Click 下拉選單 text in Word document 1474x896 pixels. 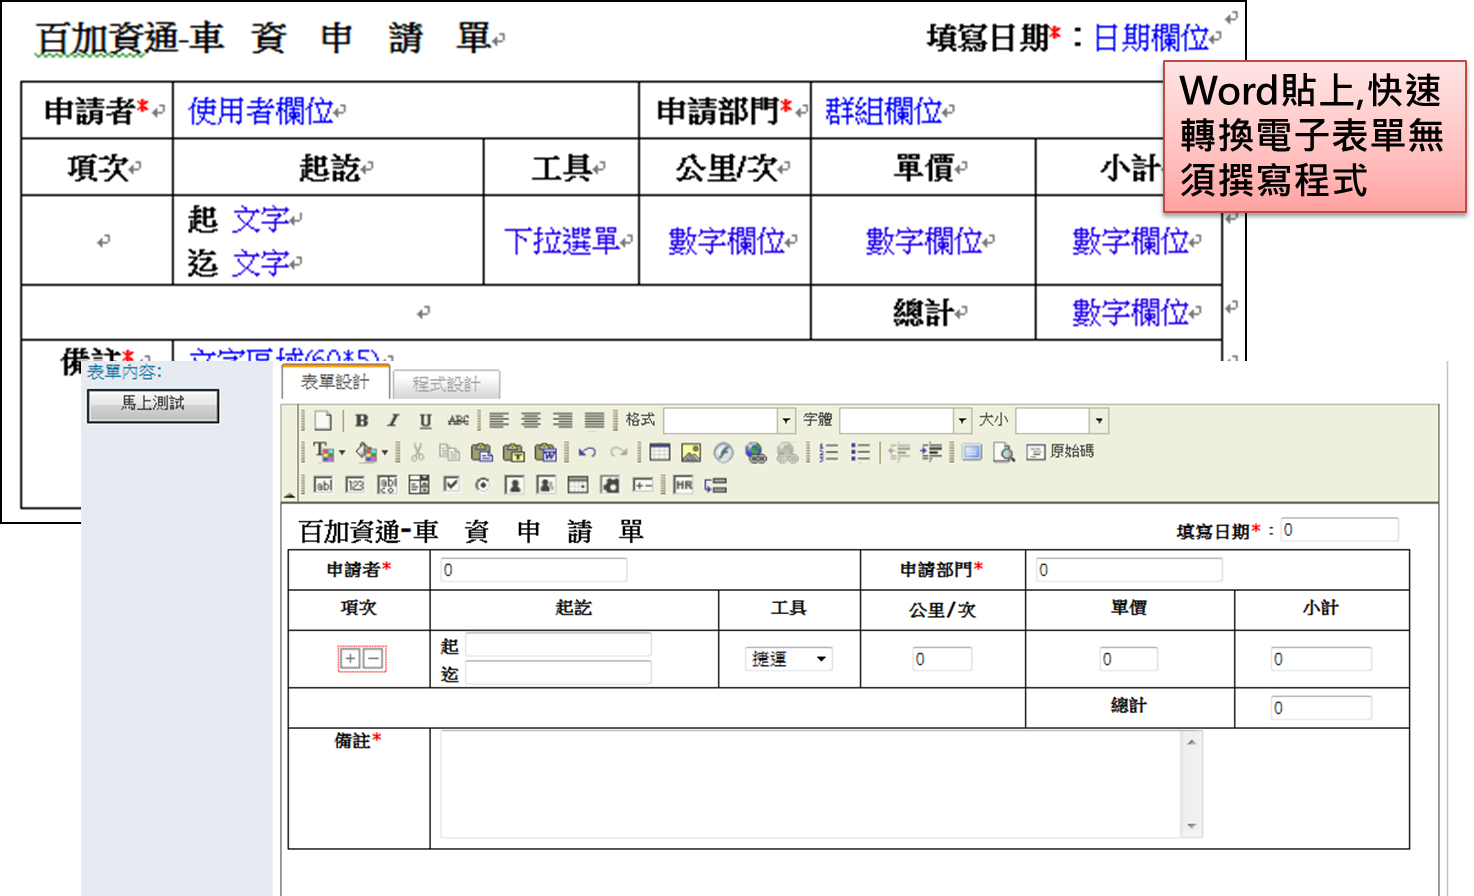[562, 241]
